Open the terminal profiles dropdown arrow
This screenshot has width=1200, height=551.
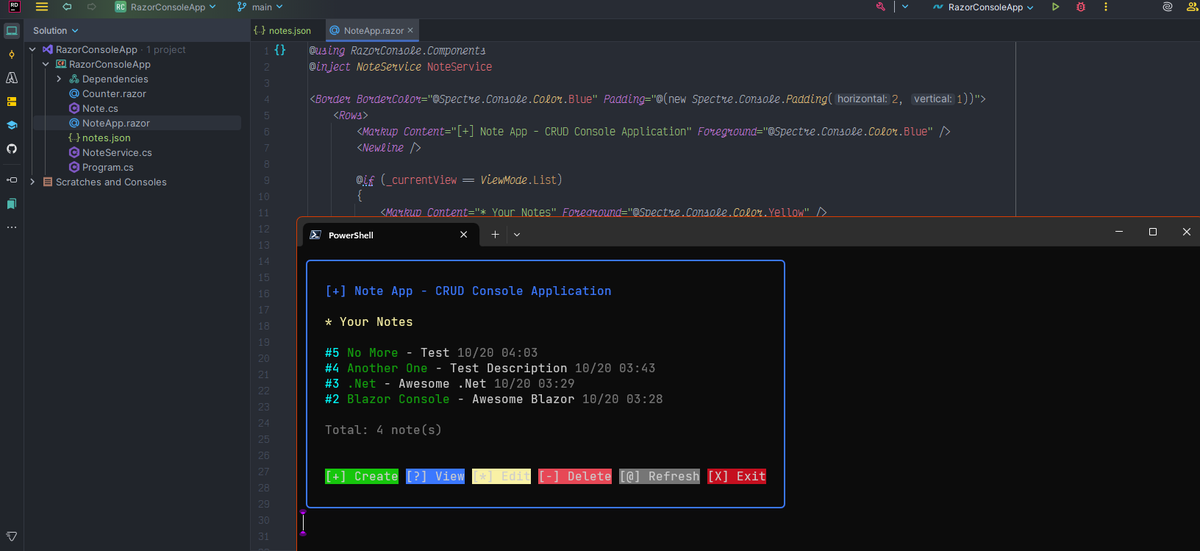[516, 235]
